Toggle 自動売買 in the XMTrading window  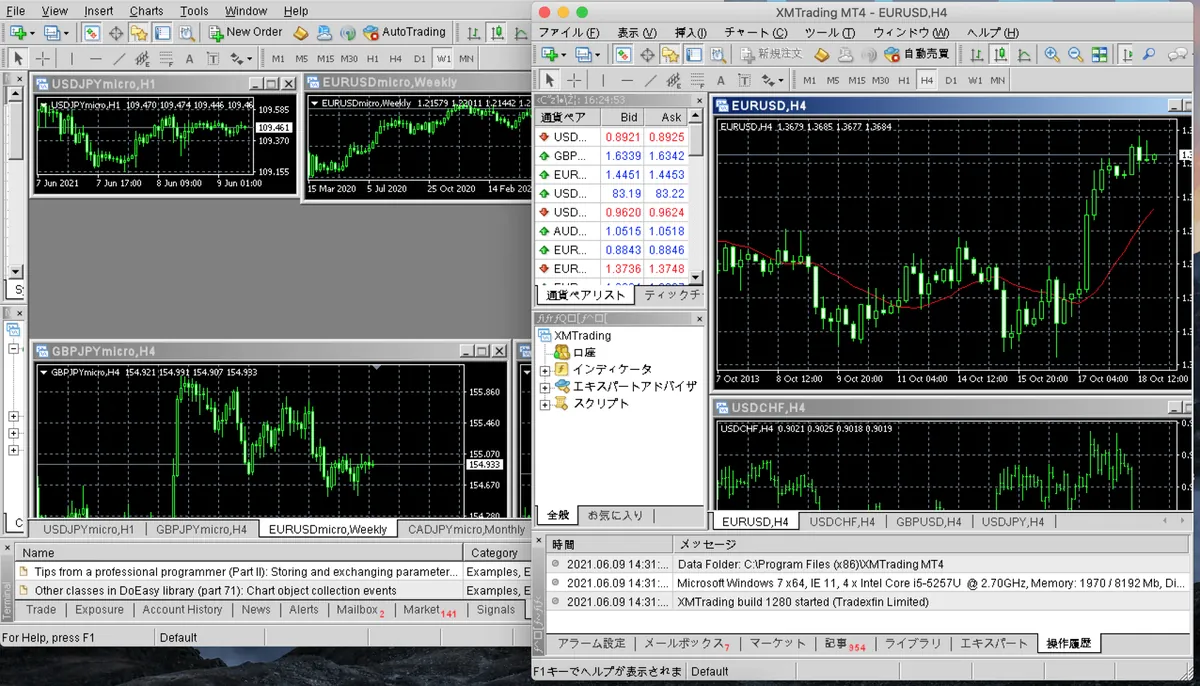(916, 55)
